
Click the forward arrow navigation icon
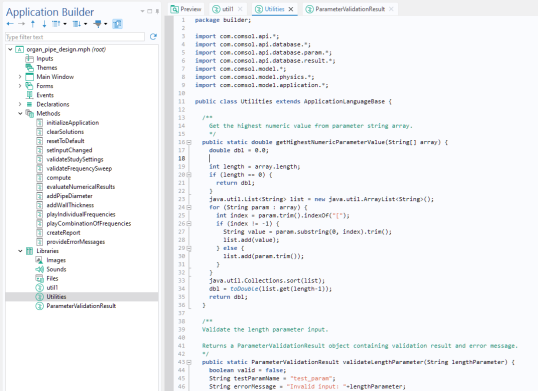(21, 24)
